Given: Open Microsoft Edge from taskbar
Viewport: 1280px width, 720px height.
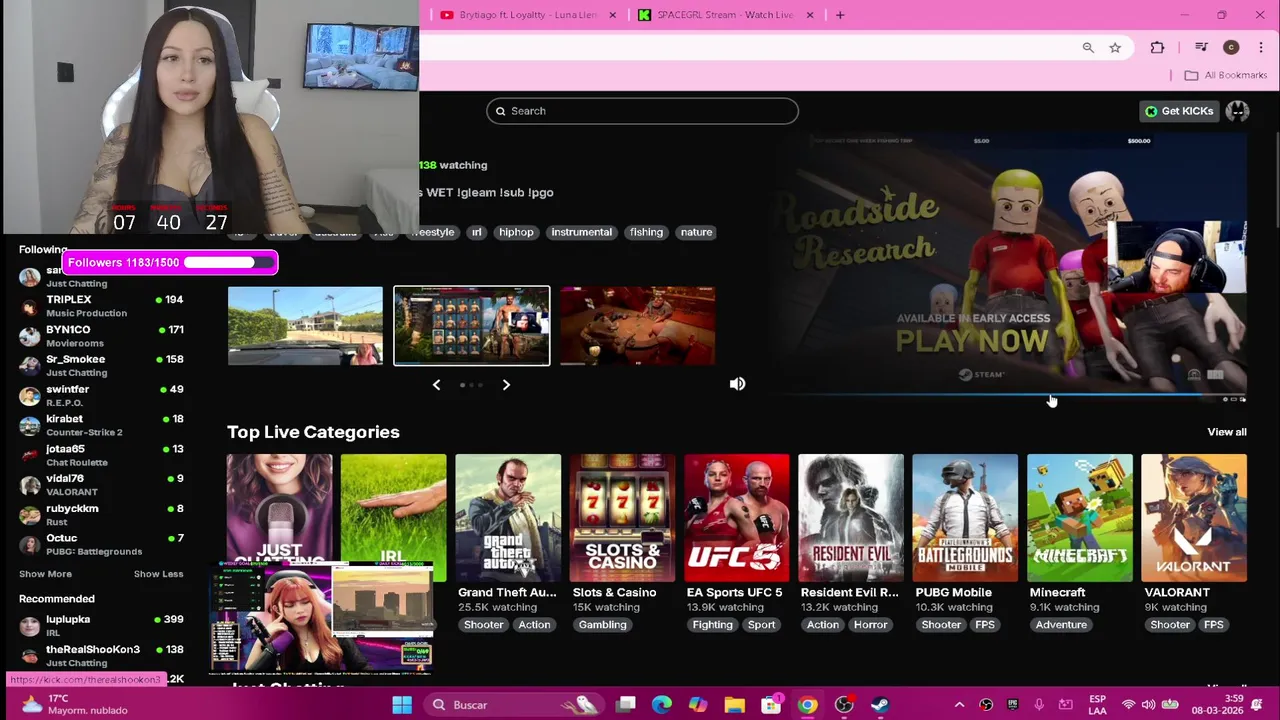Looking at the screenshot, I should [x=661, y=705].
